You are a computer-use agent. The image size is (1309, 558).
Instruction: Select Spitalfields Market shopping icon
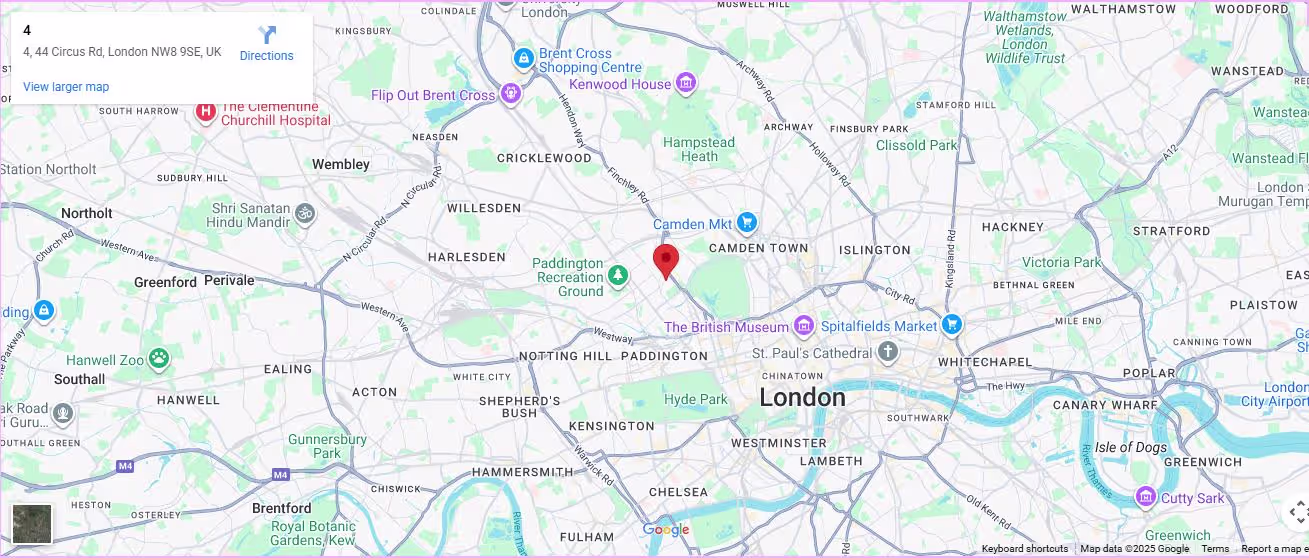pos(951,325)
